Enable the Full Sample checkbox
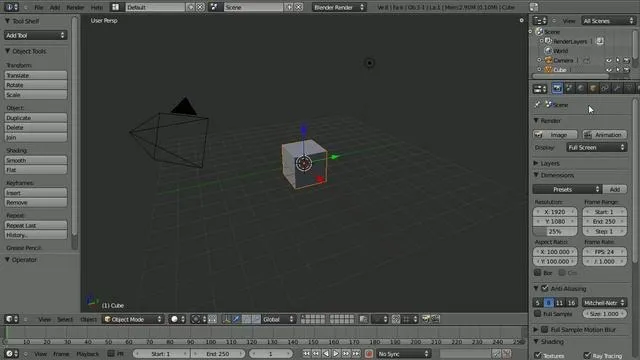640x360 pixels. [538, 313]
